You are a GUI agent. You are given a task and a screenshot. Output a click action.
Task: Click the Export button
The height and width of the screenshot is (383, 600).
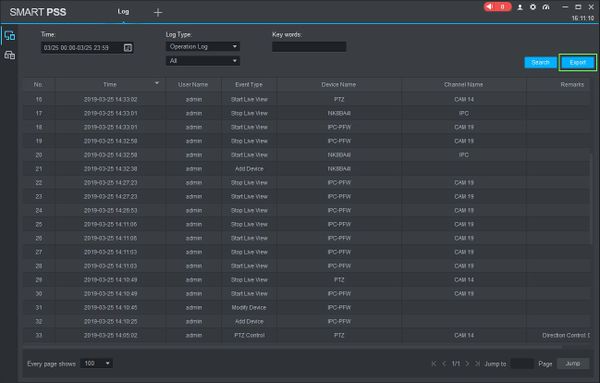(x=578, y=62)
